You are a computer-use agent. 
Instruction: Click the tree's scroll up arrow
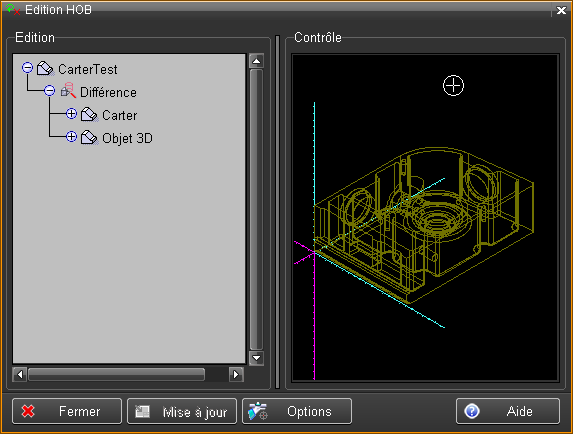coord(257,61)
